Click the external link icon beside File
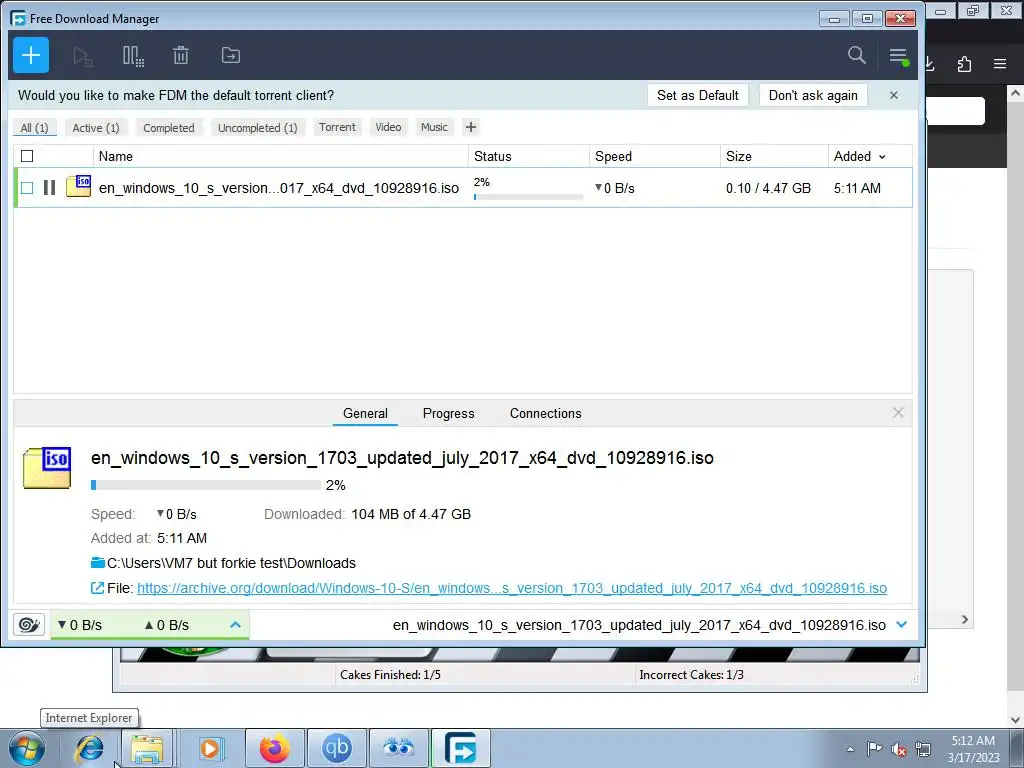The image size is (1024, 768). coord(97,588)
